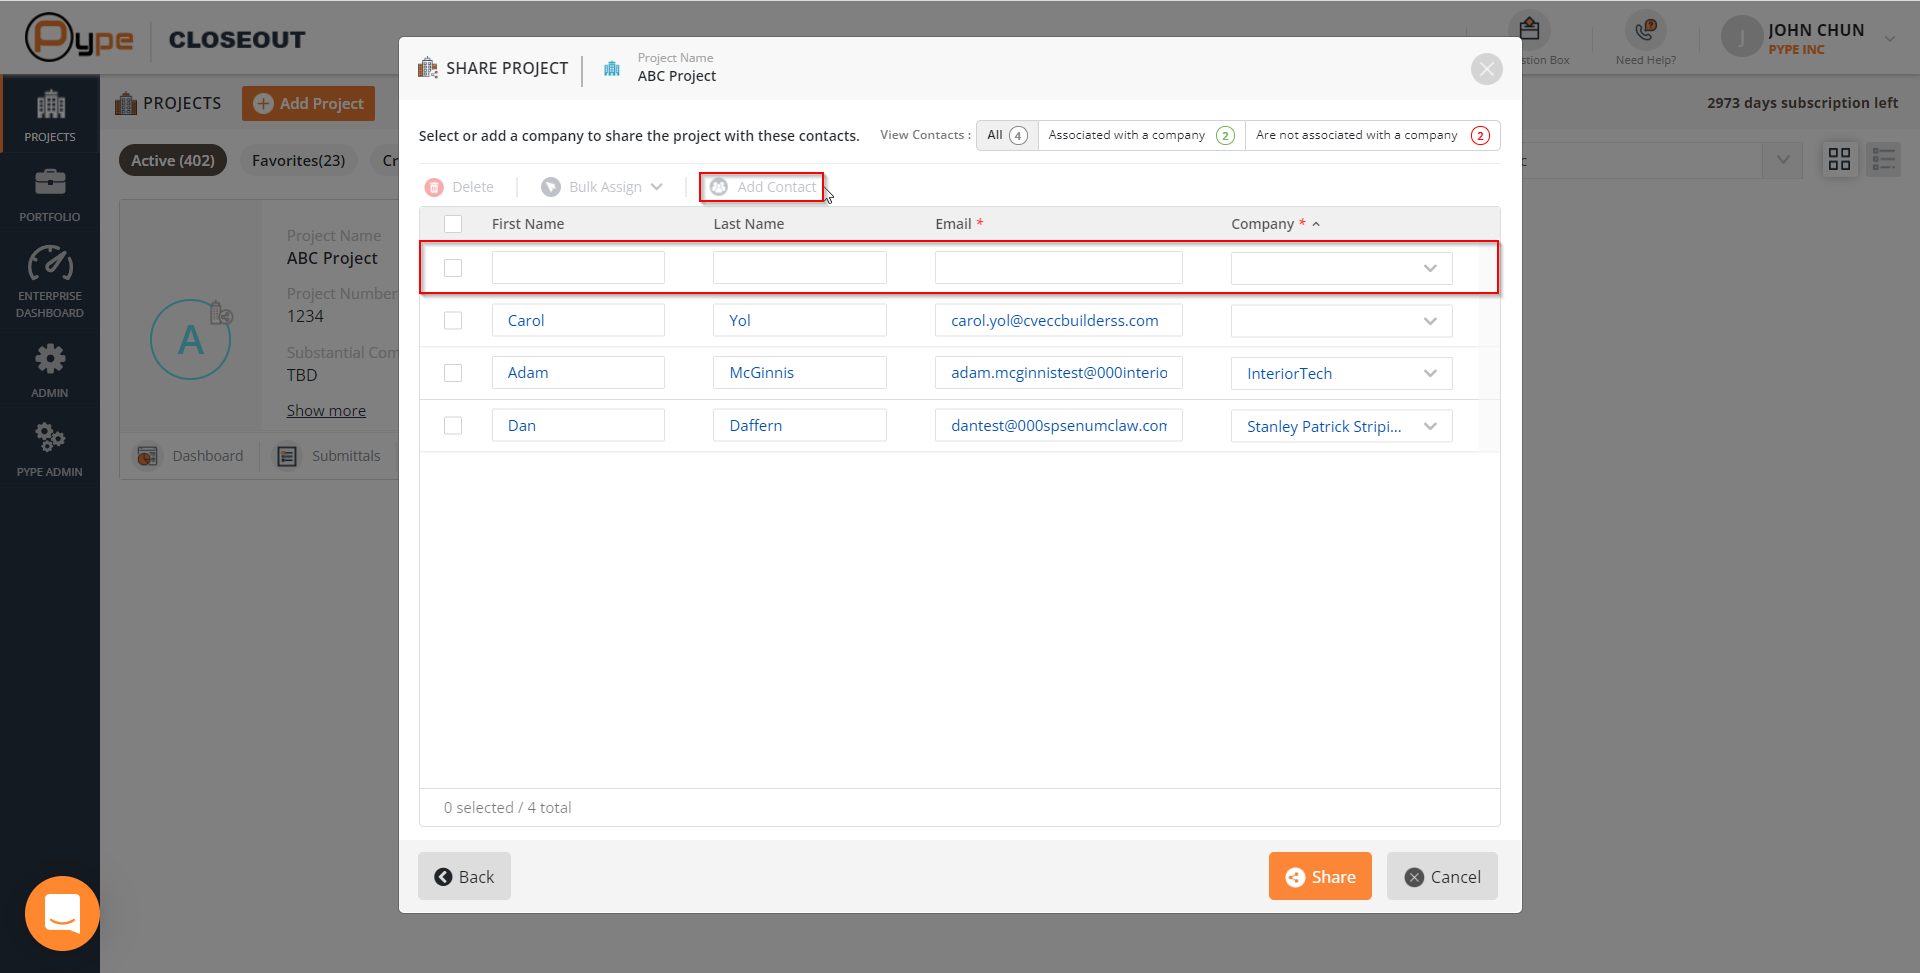Filter to Are not associated with a company
This screenshot has height=973, width=1920.
coord(1372,135)
